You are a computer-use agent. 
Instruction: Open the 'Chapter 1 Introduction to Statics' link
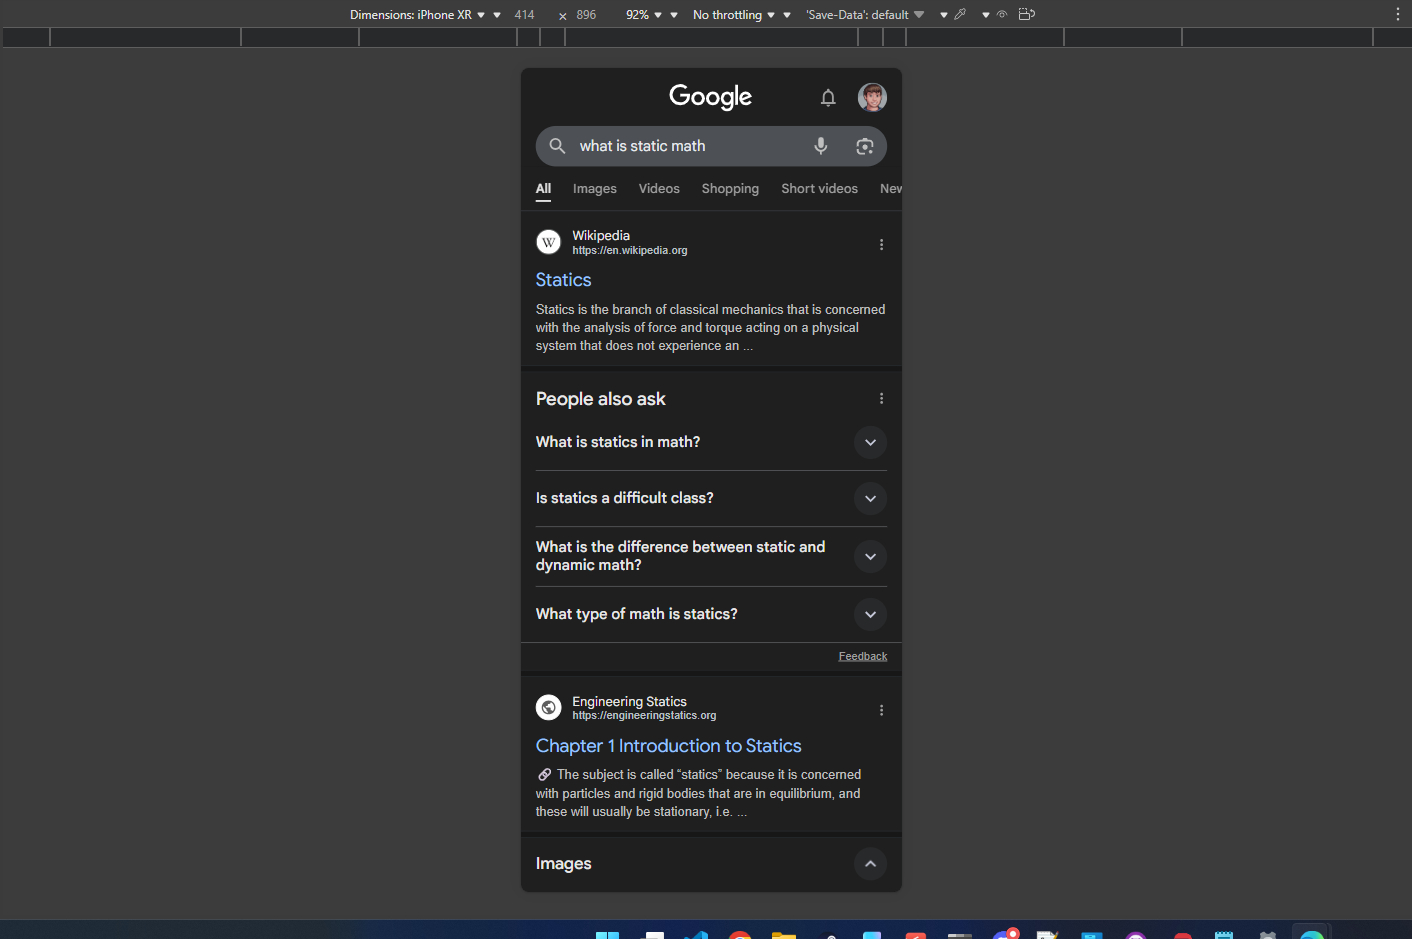pyautogui.click(x=668, y=746)
